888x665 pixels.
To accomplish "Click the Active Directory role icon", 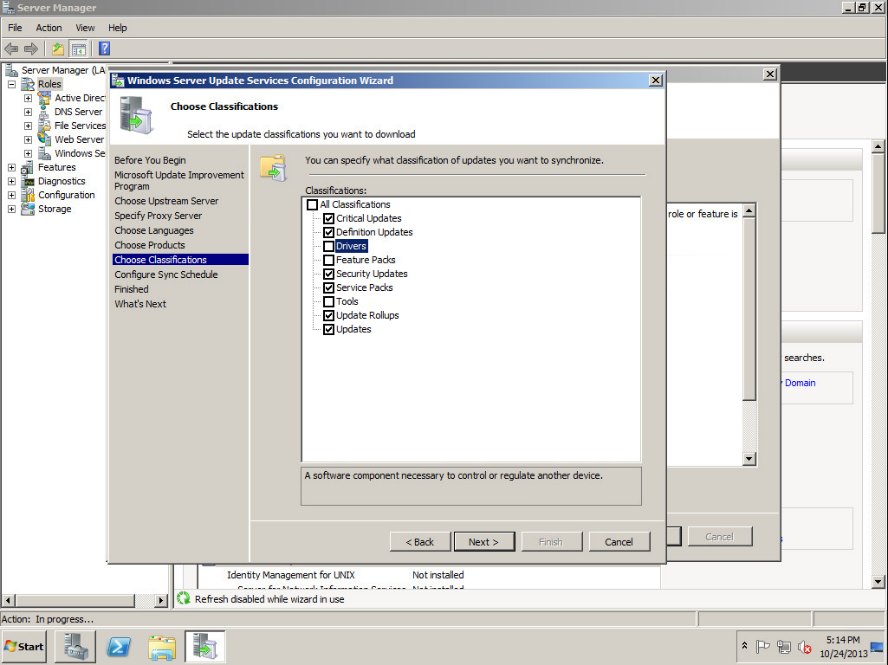I will 44,98.
